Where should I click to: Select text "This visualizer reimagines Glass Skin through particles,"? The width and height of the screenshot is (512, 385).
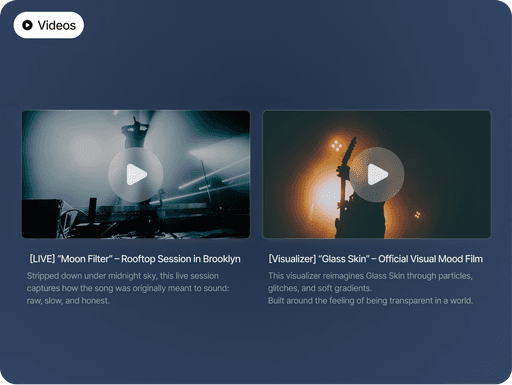tap(370, 276)
